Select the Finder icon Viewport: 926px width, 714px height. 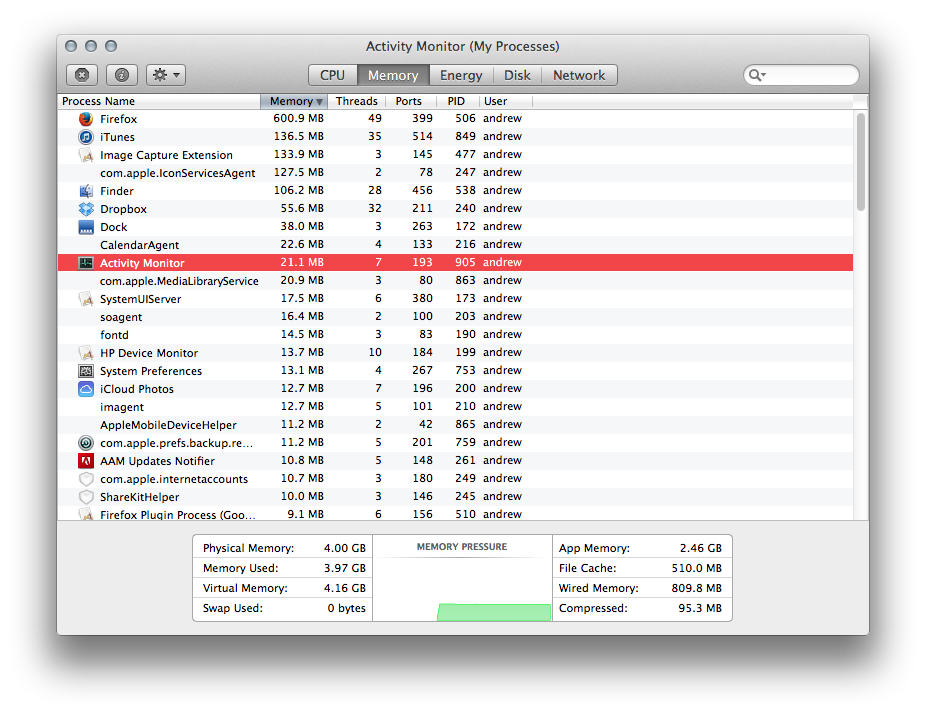[85, 191]
